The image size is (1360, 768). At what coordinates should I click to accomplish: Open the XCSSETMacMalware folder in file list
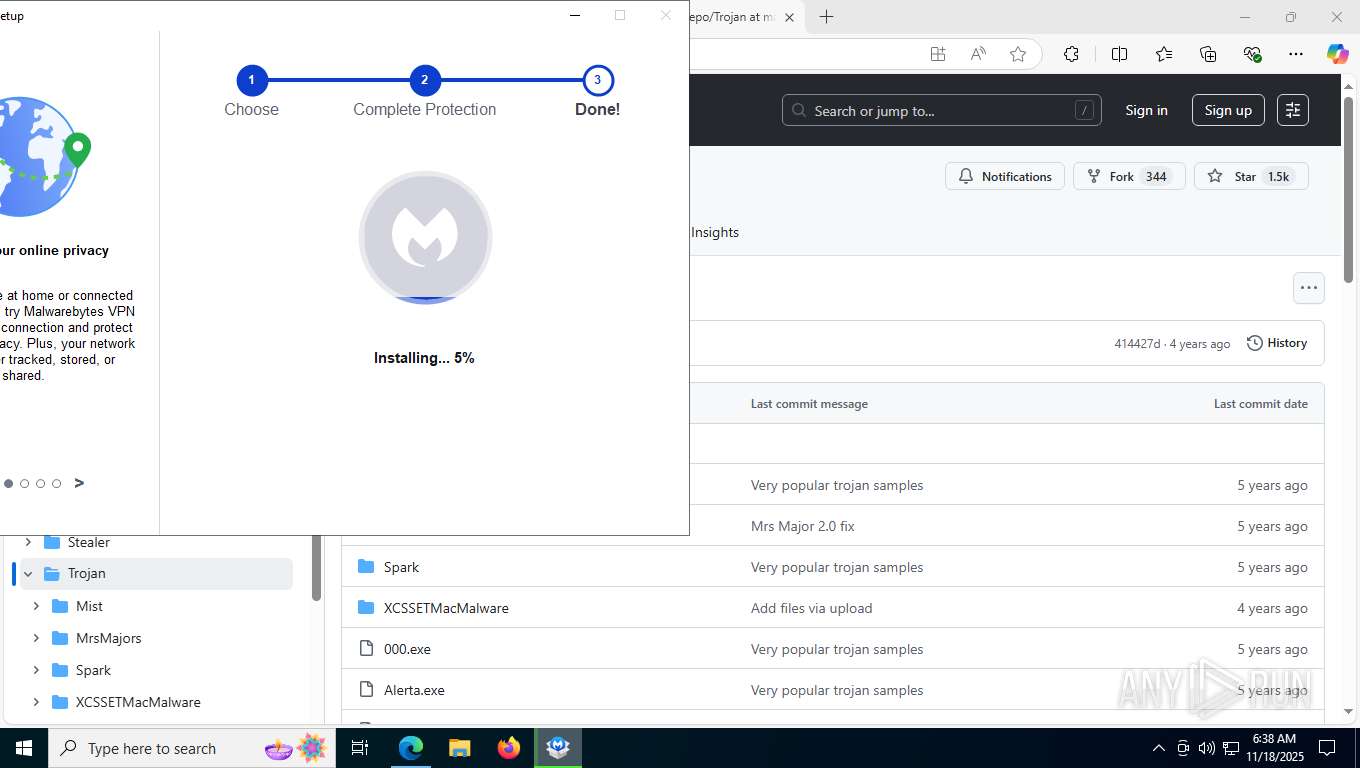pos(446,608)
